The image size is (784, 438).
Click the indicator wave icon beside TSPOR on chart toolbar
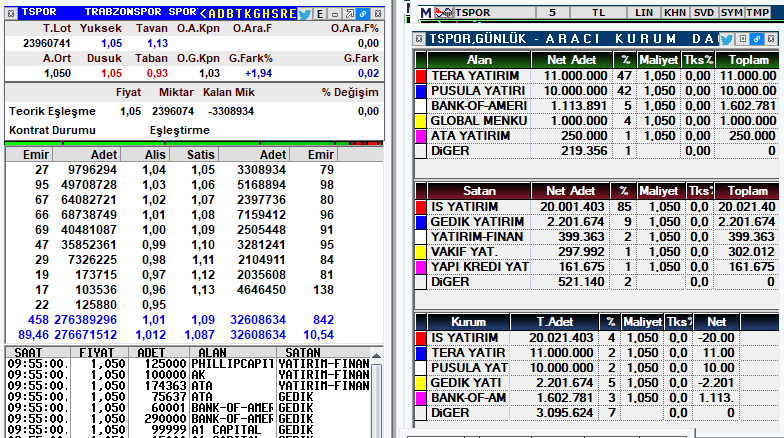[x=444, y=12]
